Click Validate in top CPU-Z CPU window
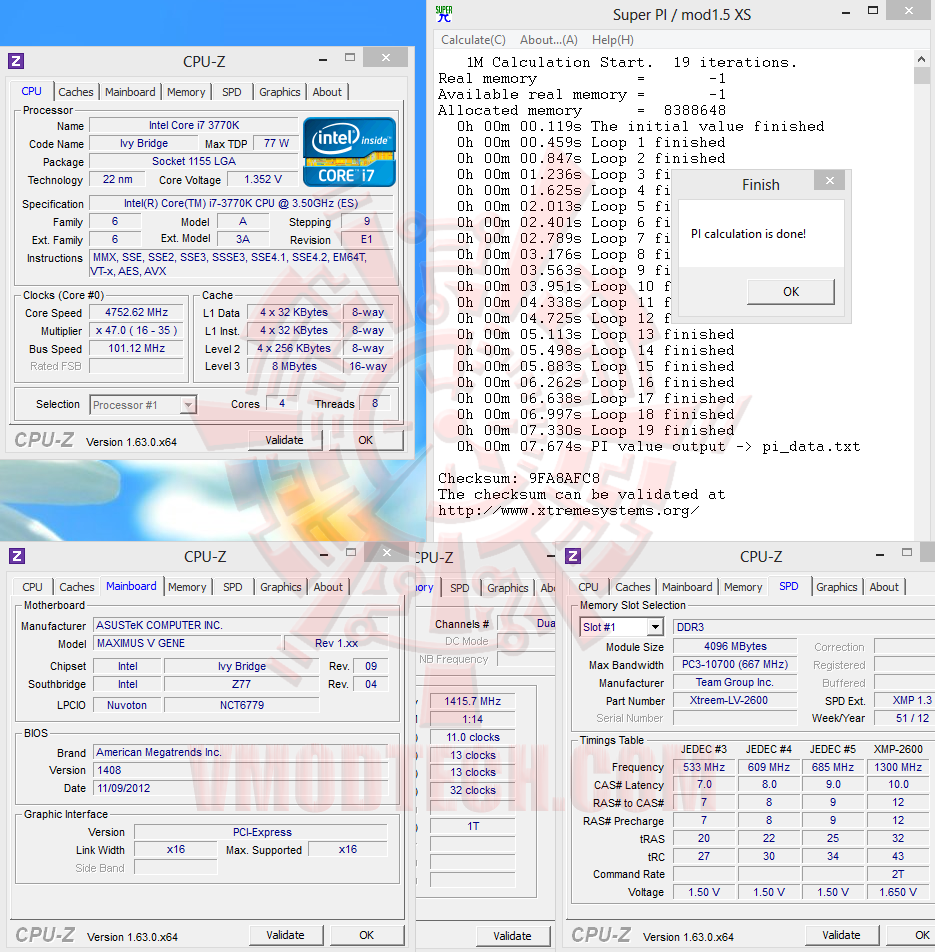935x952 pixels. tap(284, 440)
